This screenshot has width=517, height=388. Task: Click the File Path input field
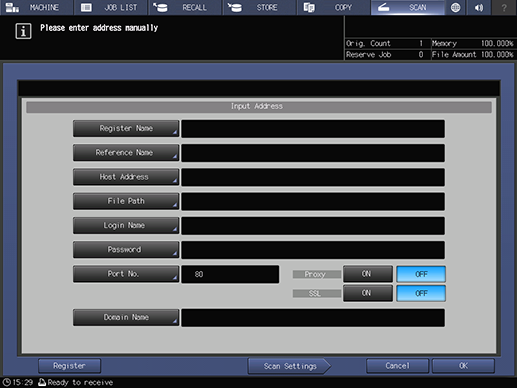click(x=313, y=201)
